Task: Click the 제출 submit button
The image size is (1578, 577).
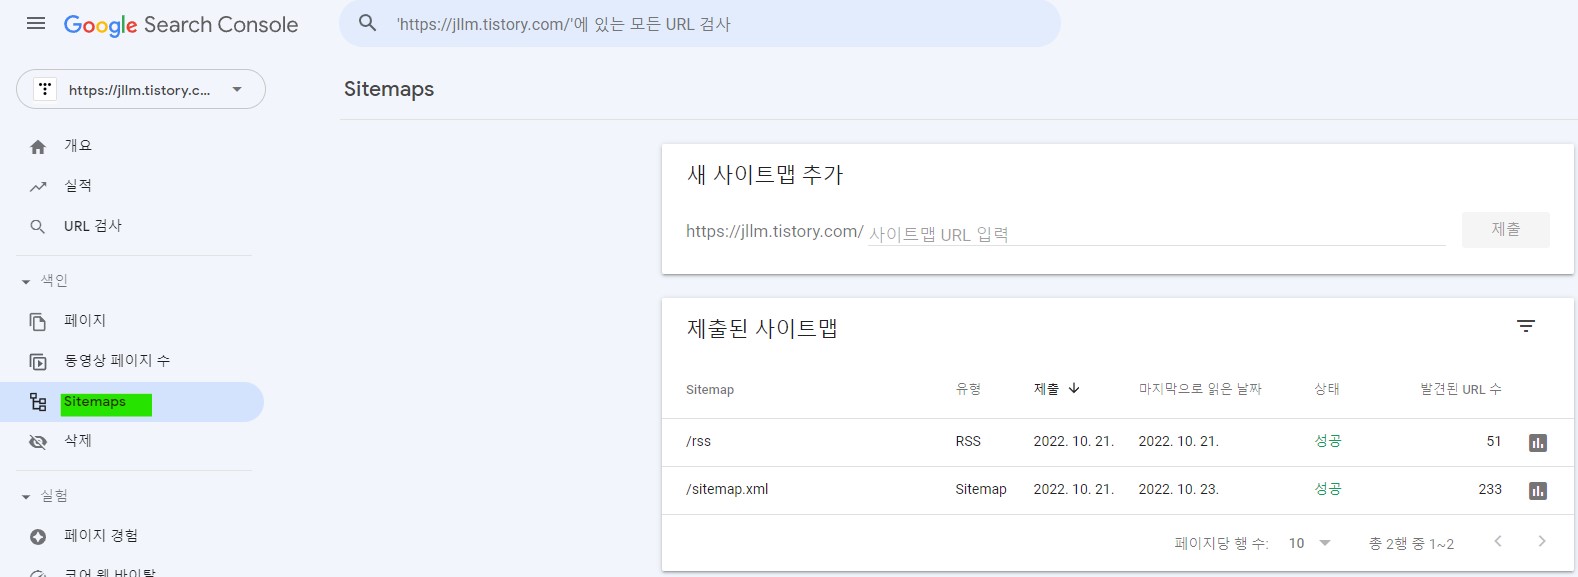Action: coord(1505,230)
